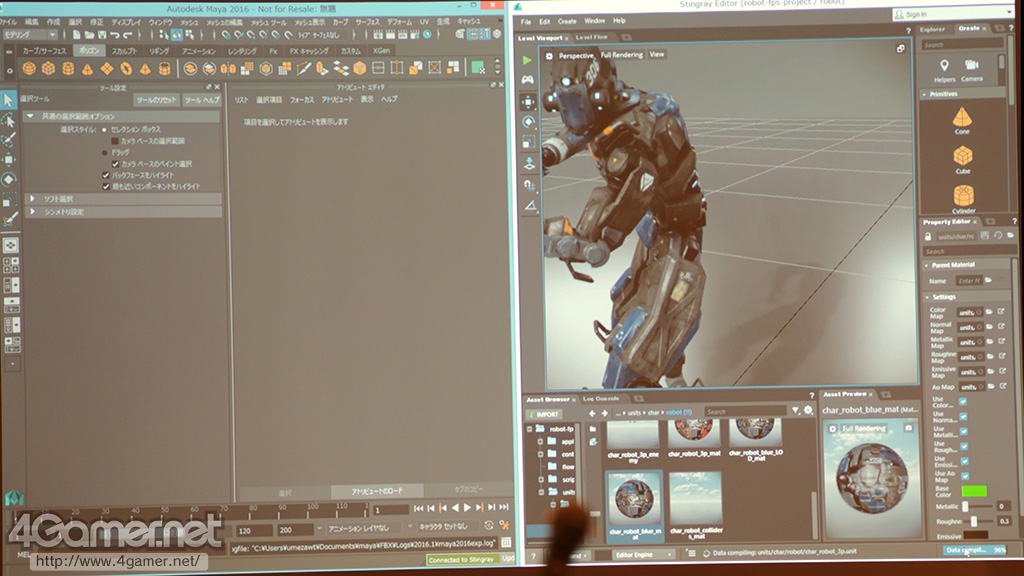
Task: Click the polygon cube icon in Maya shelf
Action: click(48, 69)
